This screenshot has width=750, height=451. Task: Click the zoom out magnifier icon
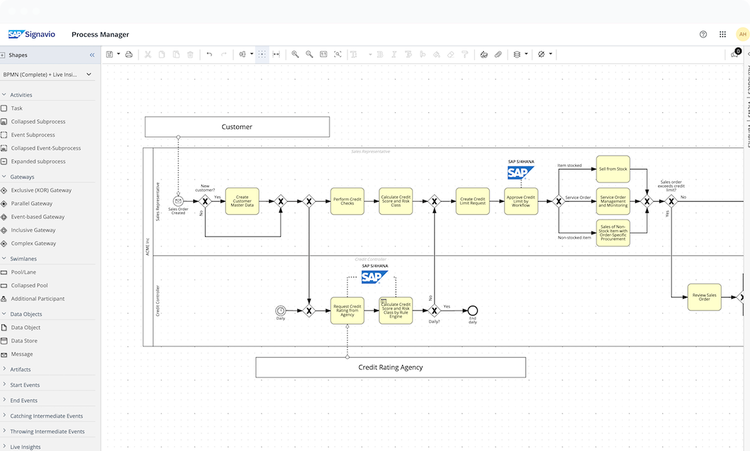point(309,55)
